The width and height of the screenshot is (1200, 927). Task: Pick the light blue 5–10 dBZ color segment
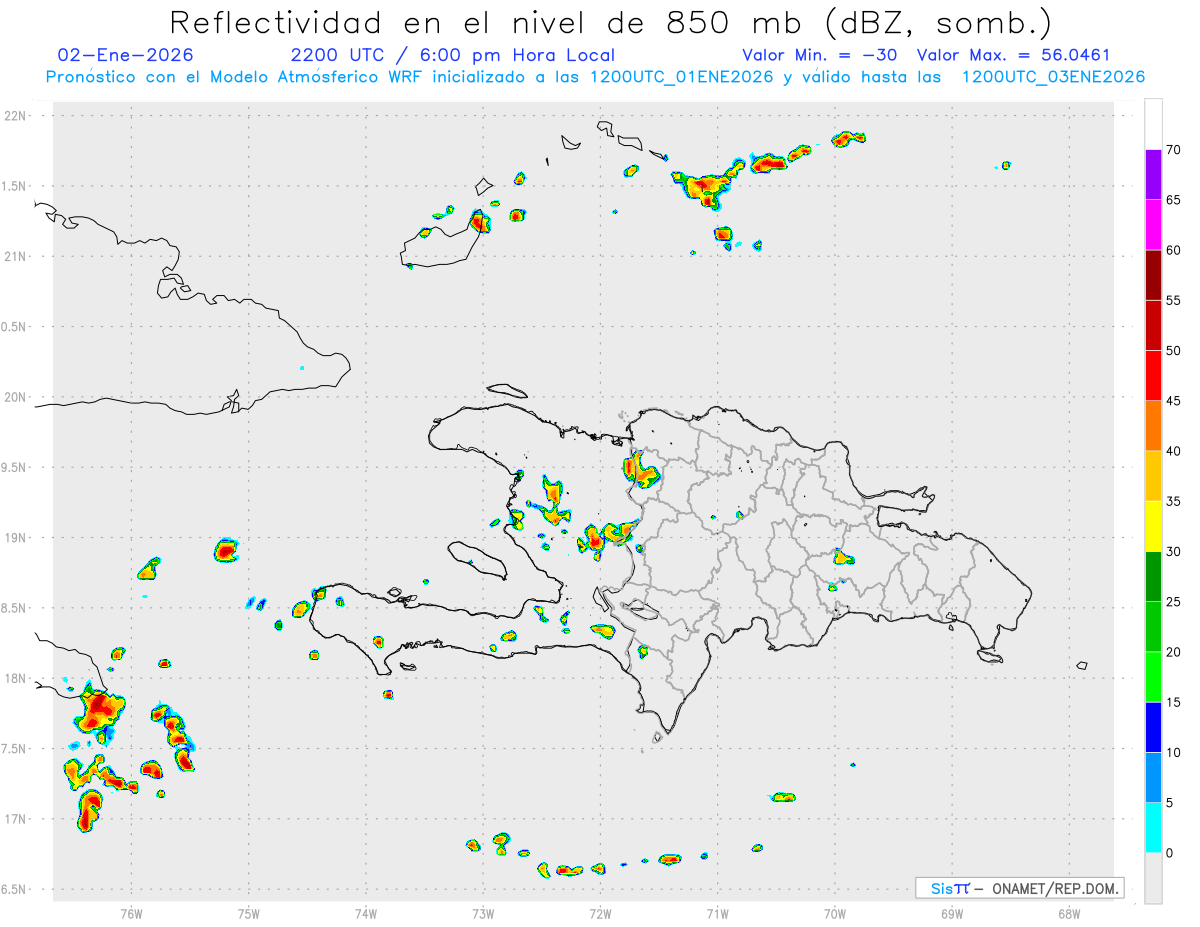tap(1153, 778)
